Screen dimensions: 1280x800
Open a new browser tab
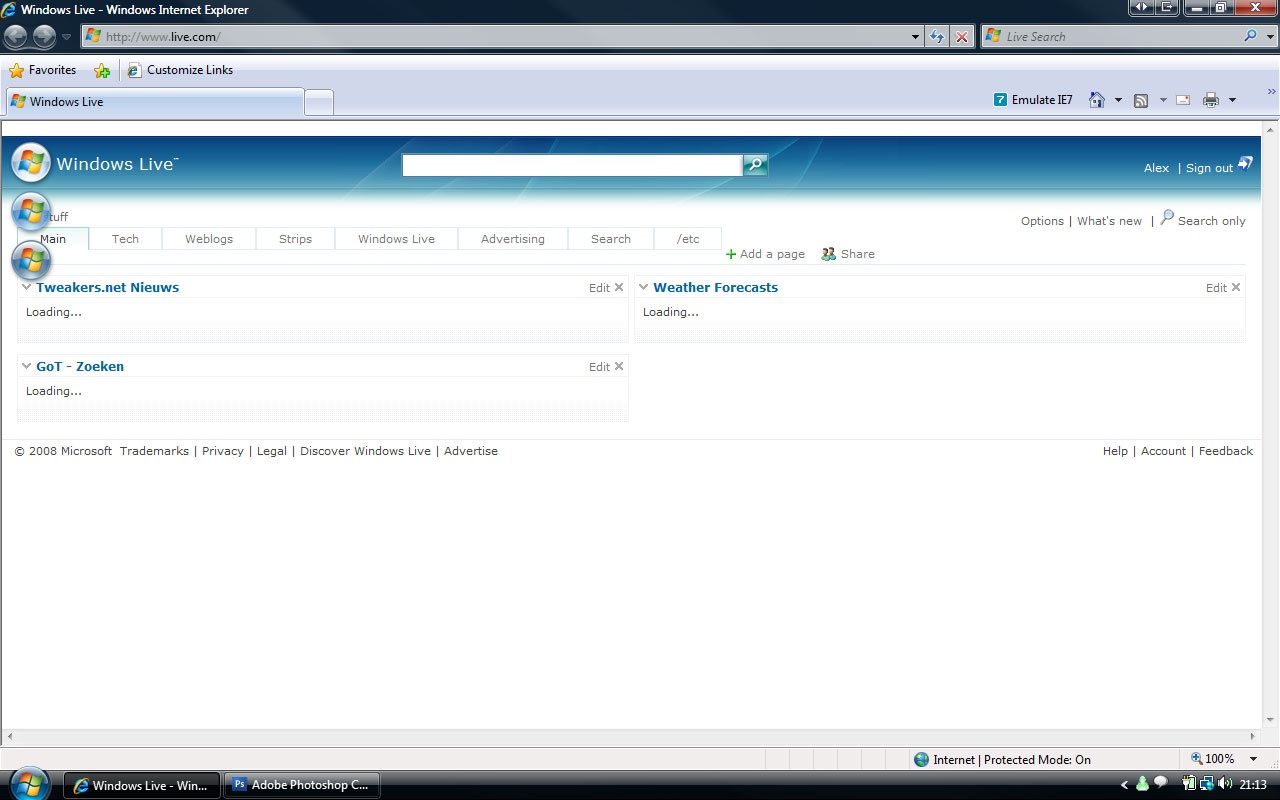(319, 102)
